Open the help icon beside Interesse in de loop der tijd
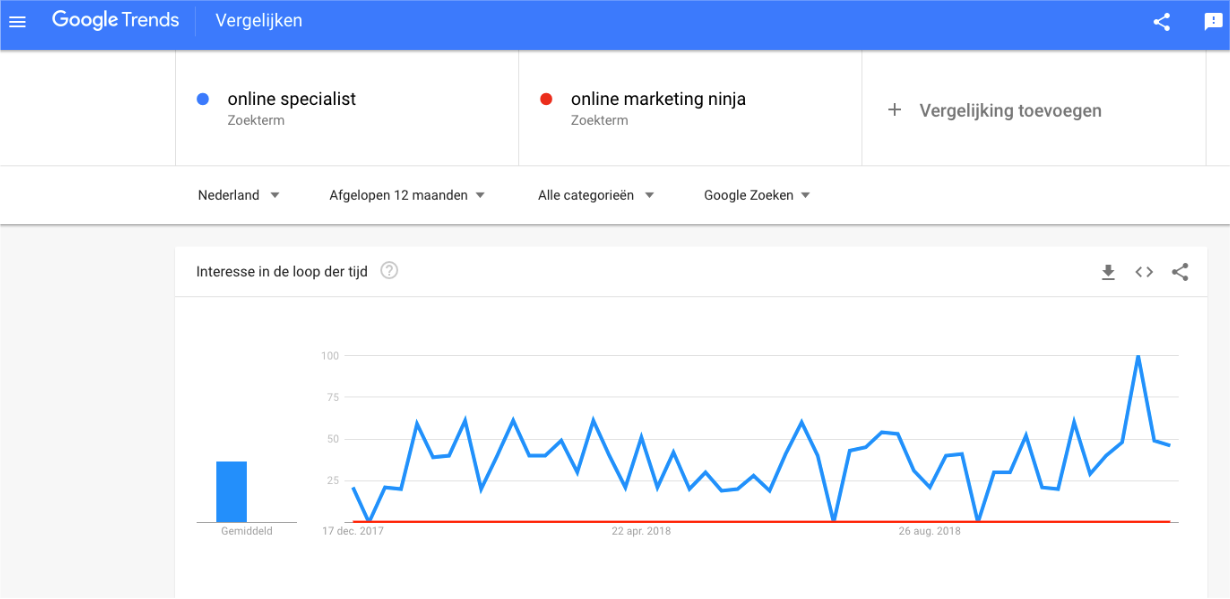The width and height of the screenshot is (1230, 599). coord(390,271)
